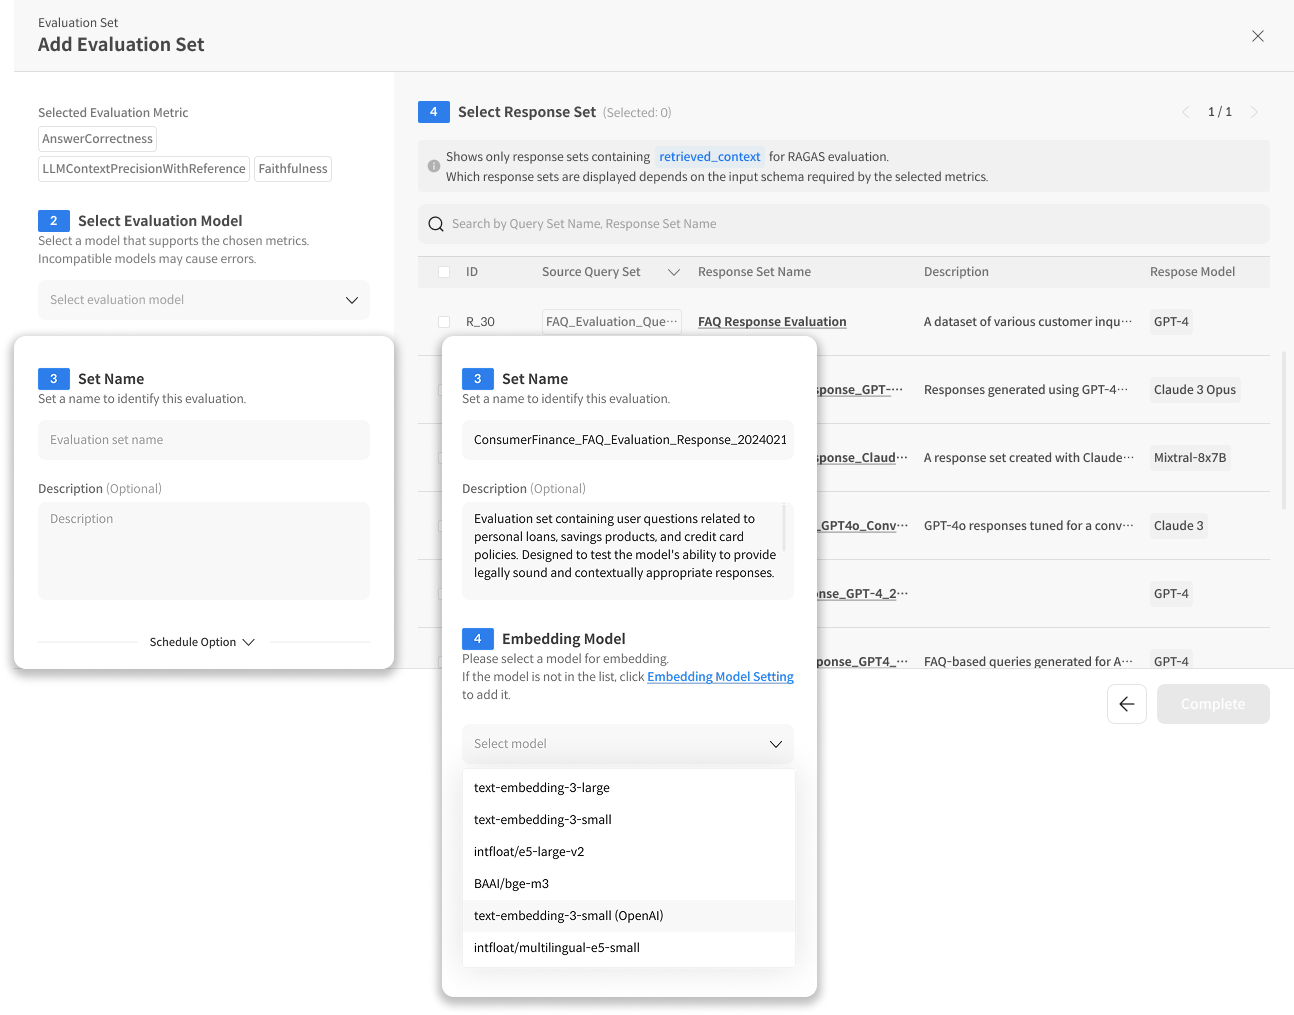Click the back arrow button
The width and height of the screenshot is (1294, 1015).
pos(1126,704)
